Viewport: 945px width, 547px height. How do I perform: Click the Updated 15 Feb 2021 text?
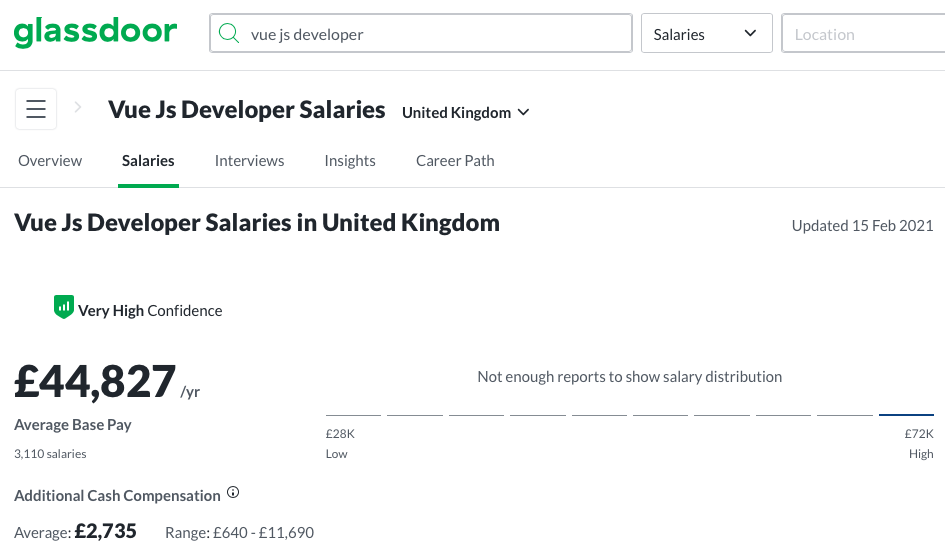click(862, 225)
